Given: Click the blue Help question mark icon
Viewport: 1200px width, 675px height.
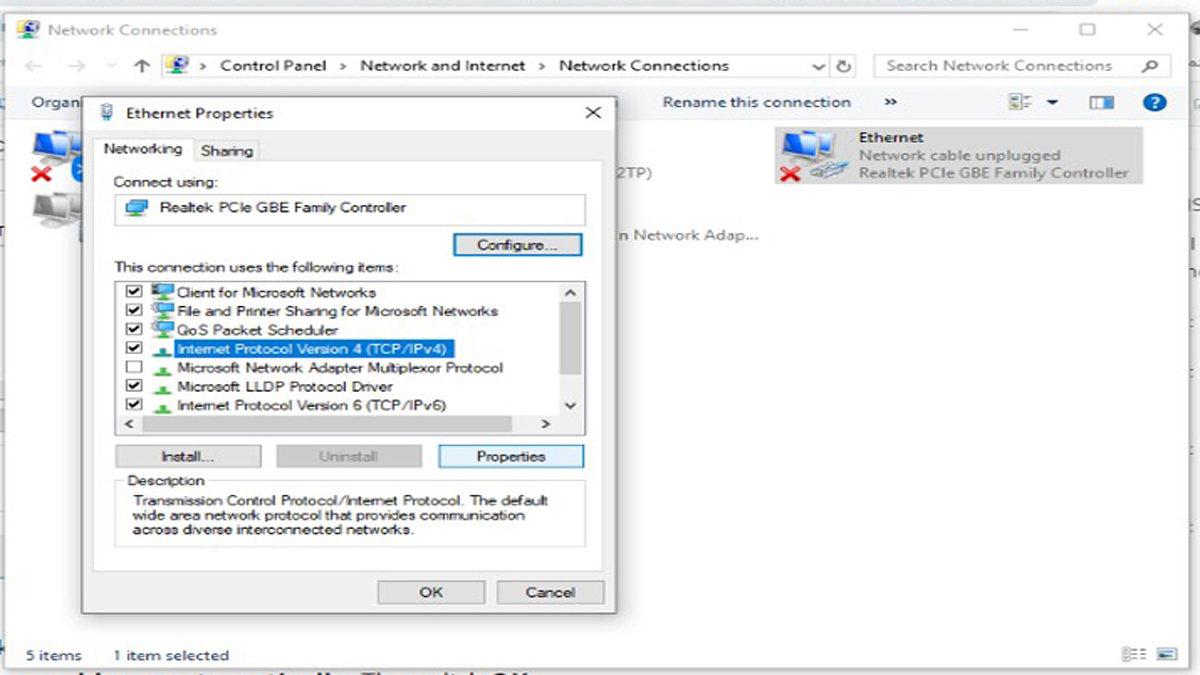Looking at the screenshot, I should (1154, 102).
